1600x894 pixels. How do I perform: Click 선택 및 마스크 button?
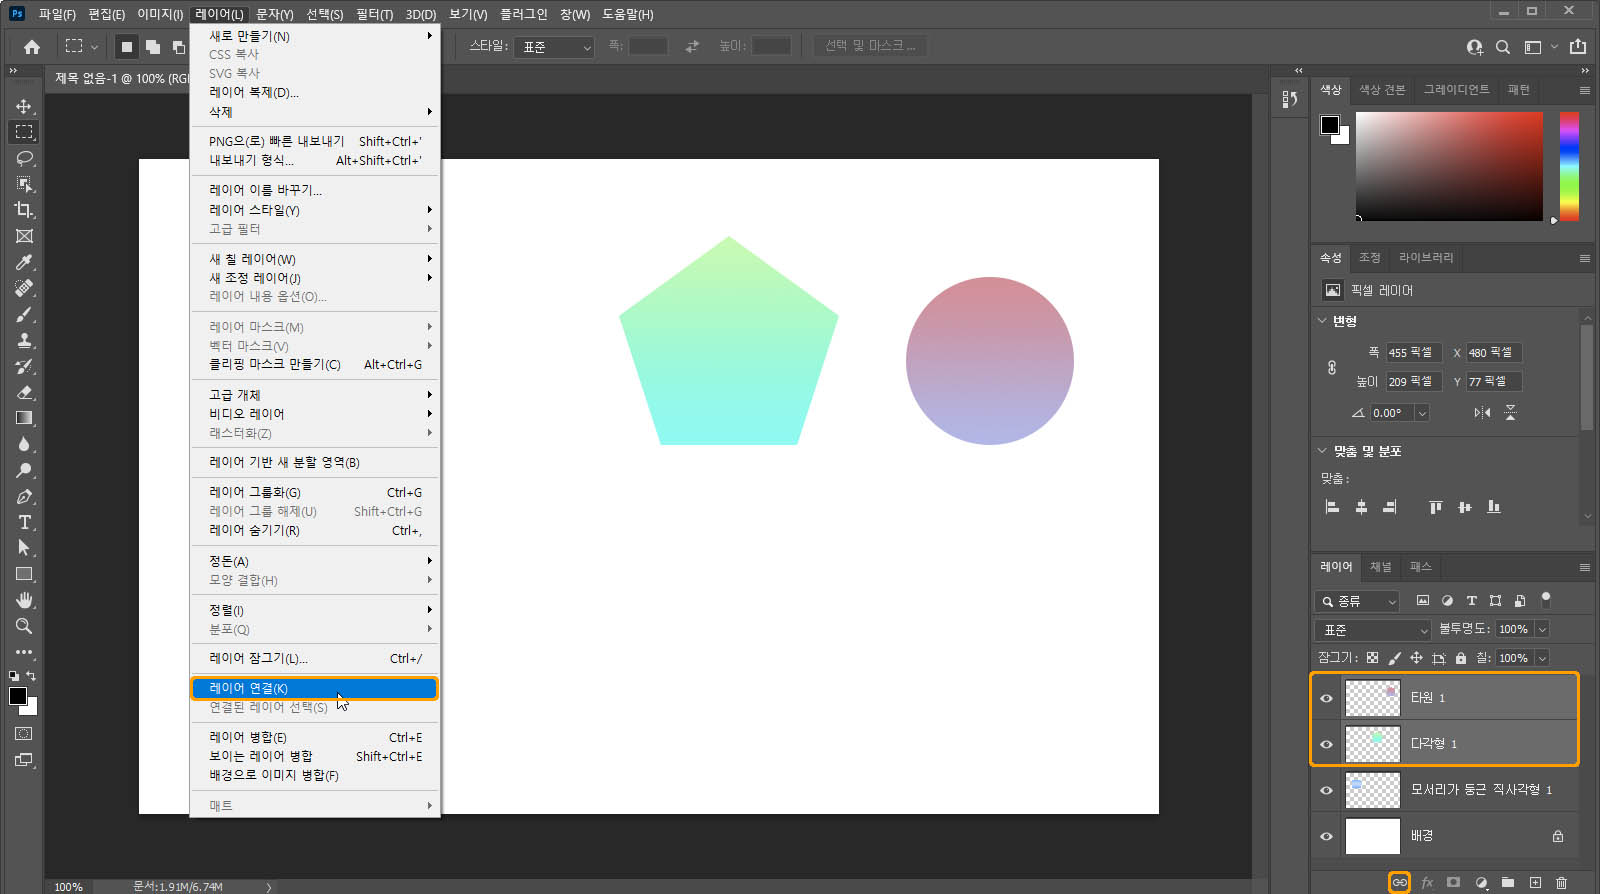tap(870, 46)
